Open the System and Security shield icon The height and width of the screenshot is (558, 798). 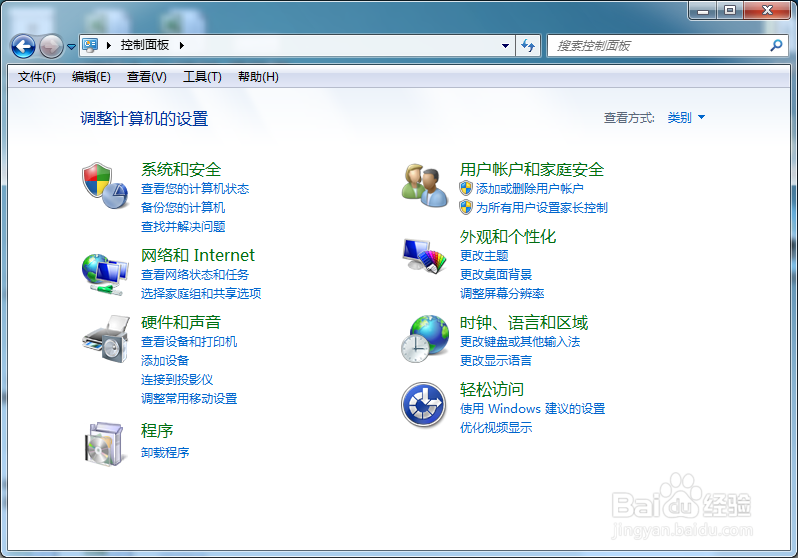click(x=105, y=186)
